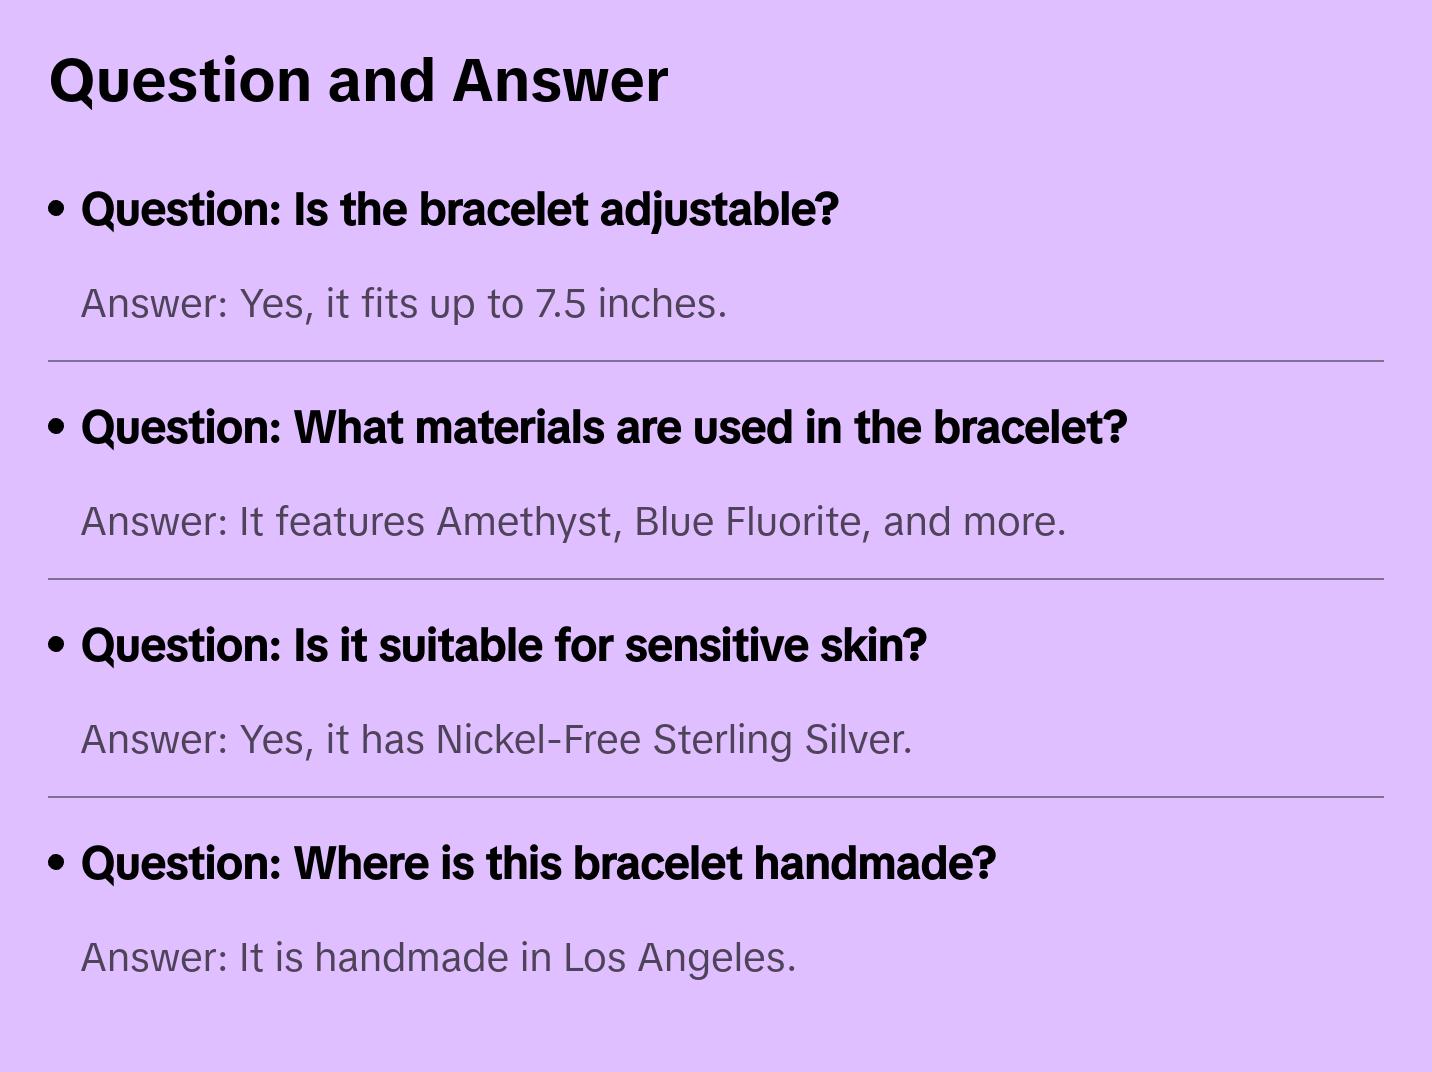Click question about where bracelet is handmade
The width and height of the screenshot is (1432, 1072).
[538, 863]
